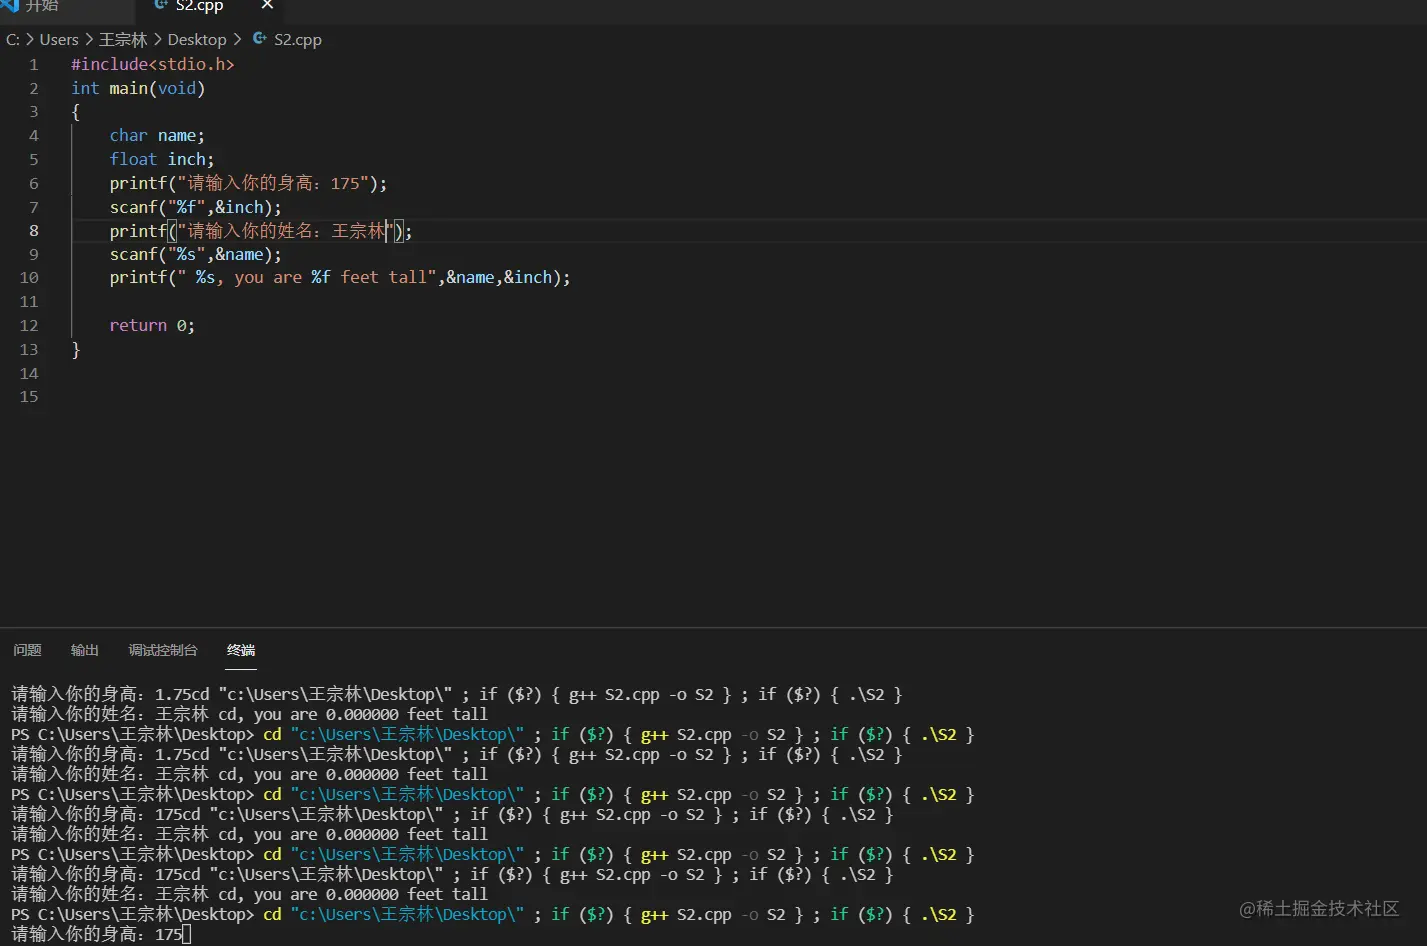
Task: Click line number 8 in the gutter
Action: (x=33, y=231)
